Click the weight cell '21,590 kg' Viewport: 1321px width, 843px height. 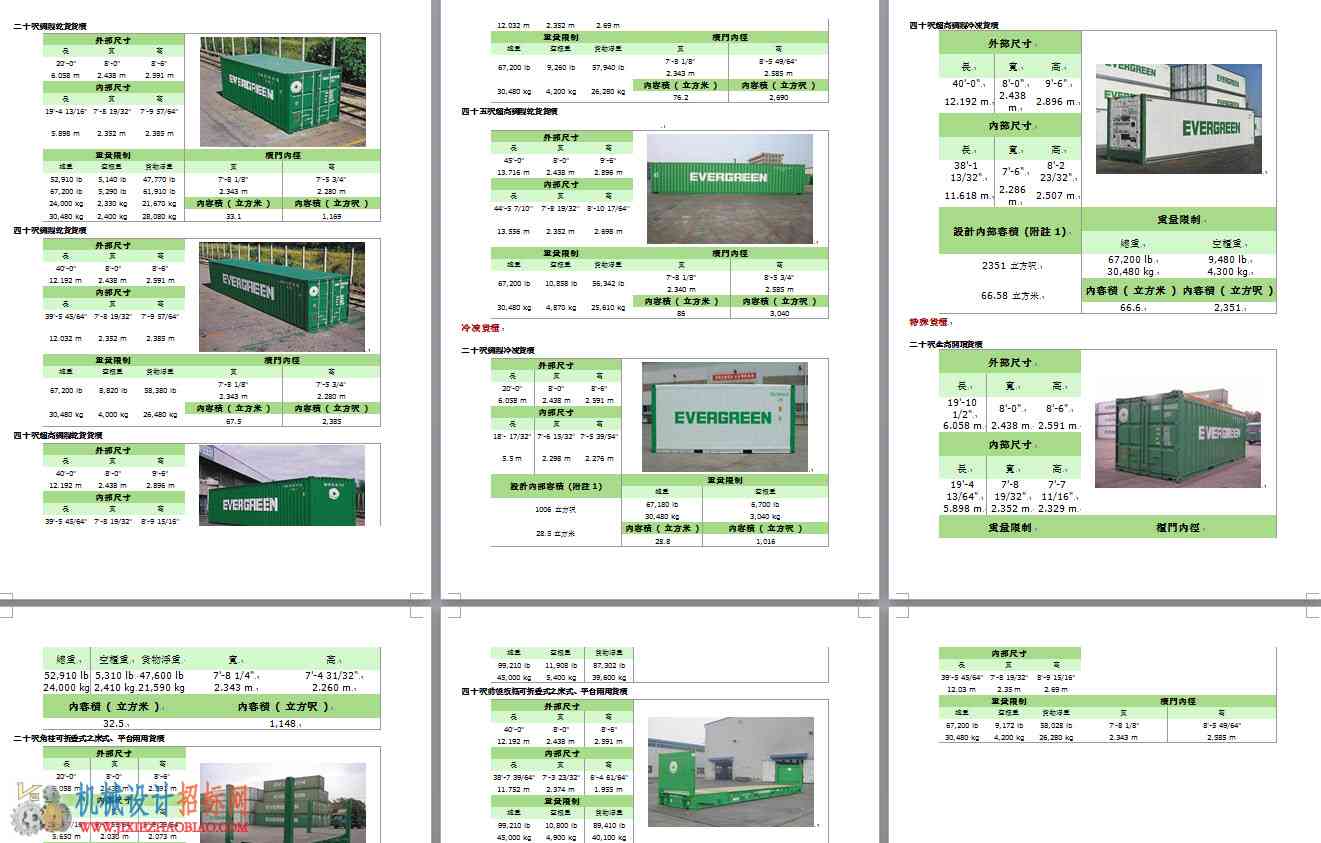point(161,688)
